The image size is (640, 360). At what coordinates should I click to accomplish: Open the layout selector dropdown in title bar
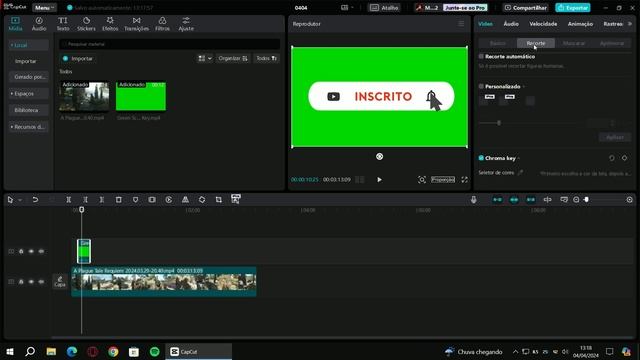tap(347, 8)
